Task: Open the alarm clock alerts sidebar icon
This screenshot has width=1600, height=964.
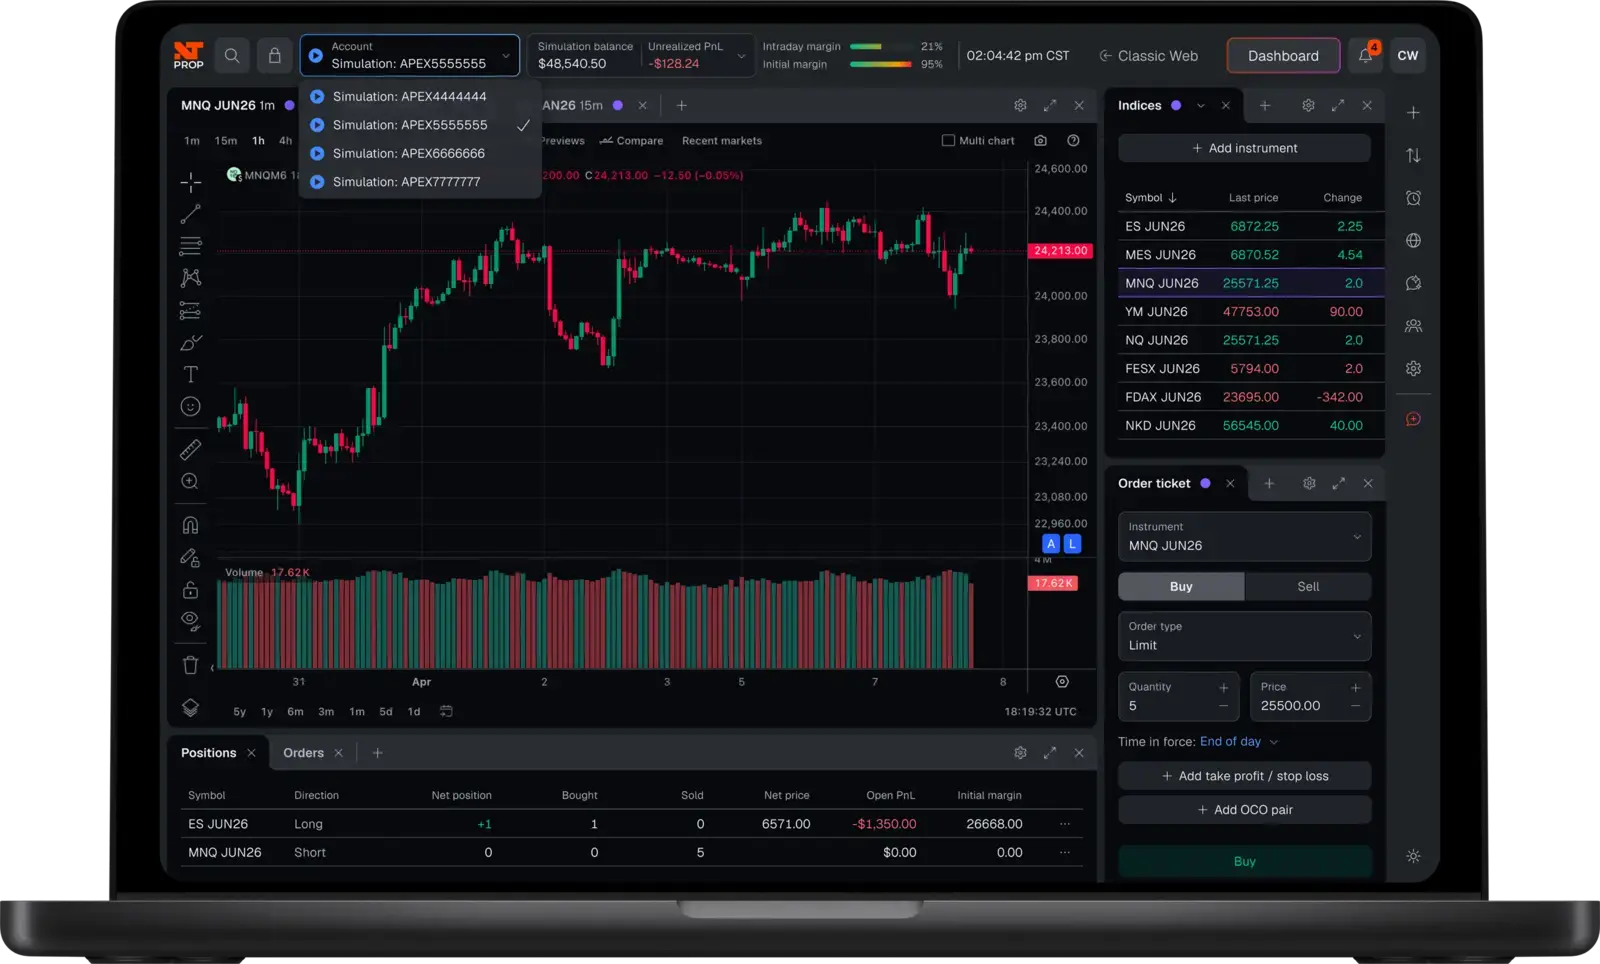Action: pyautogui.click(x=1413, y=198)
